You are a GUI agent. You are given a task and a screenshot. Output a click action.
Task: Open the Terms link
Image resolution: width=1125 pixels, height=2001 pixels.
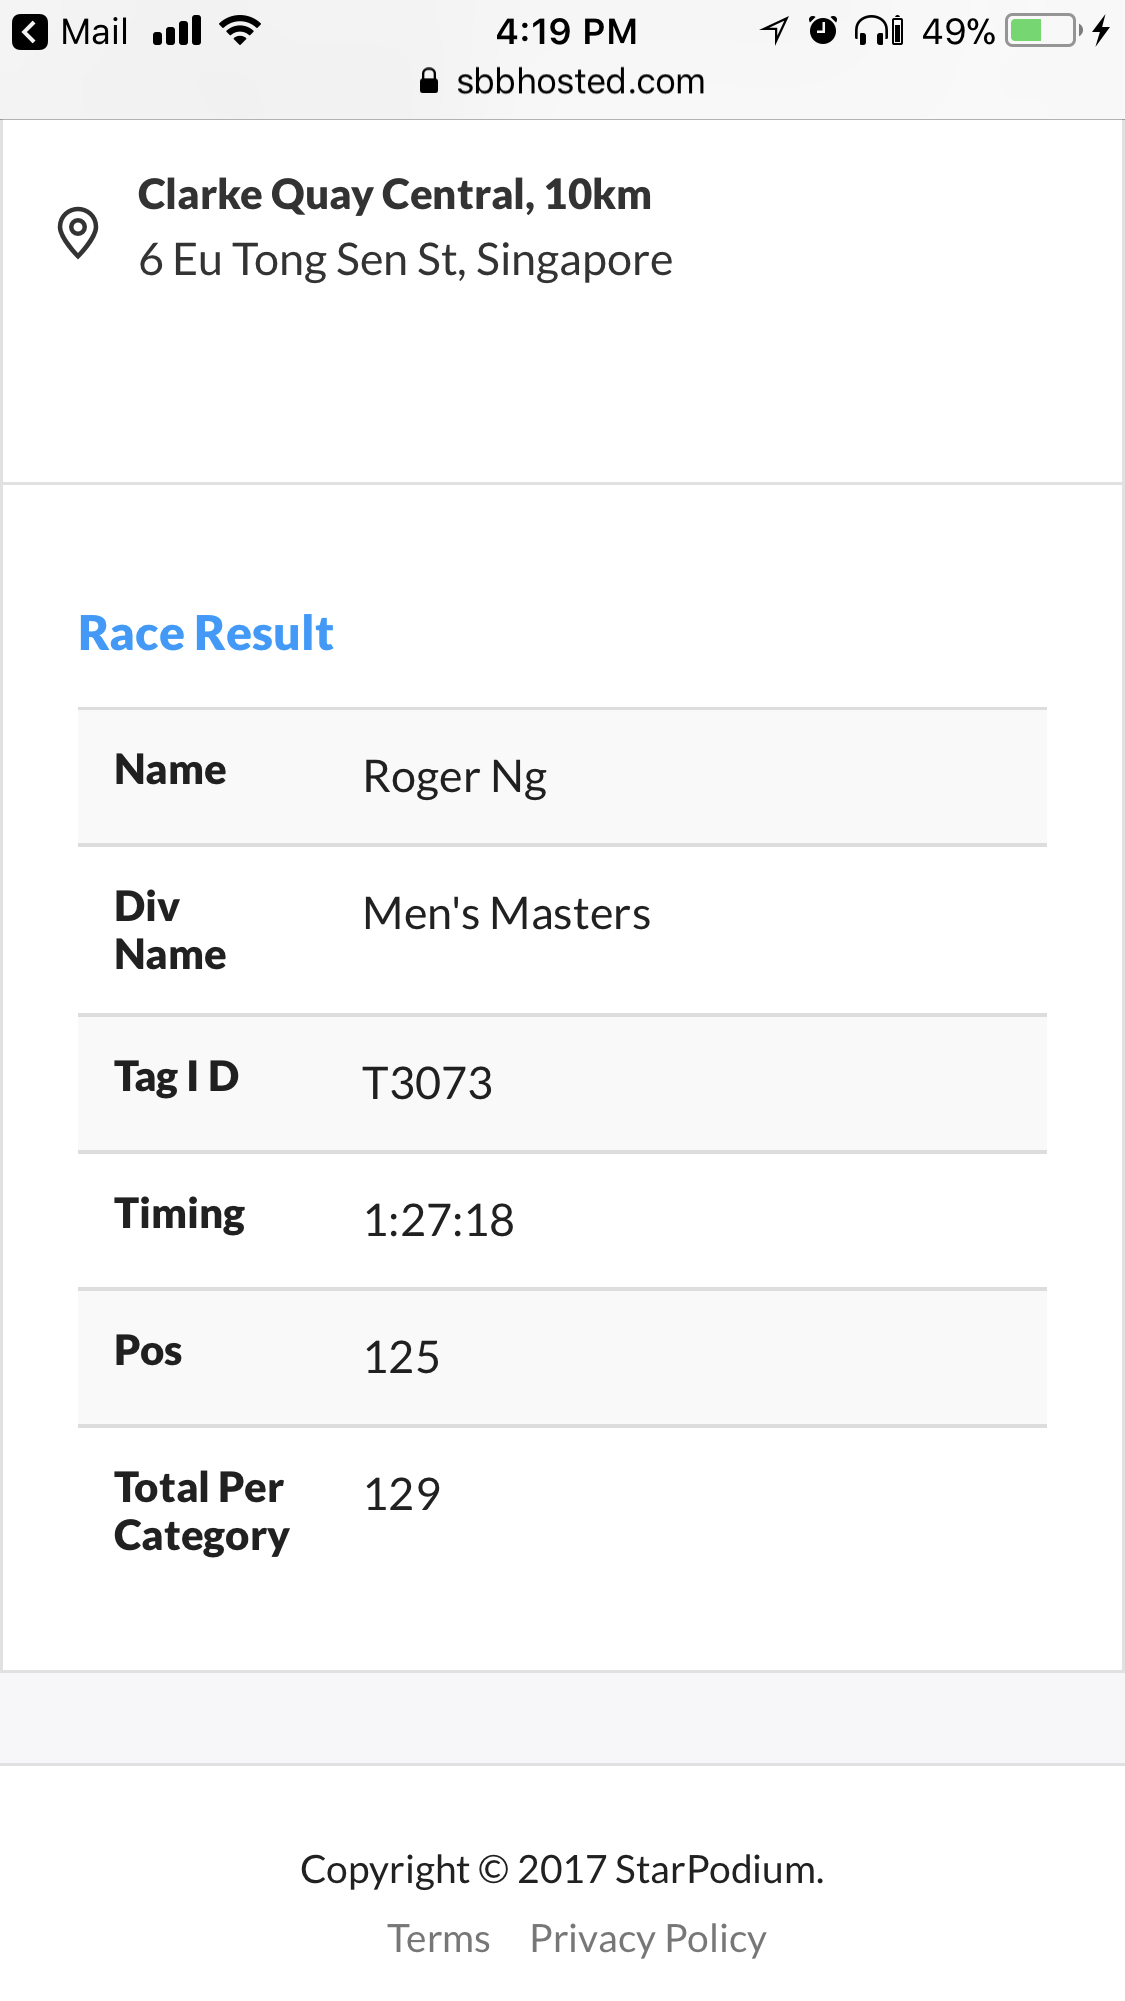click(439, 1938)
